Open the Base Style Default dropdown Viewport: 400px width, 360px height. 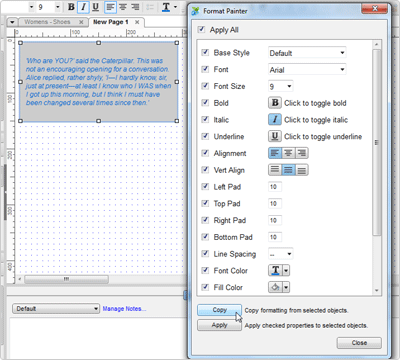click(307, 53)
